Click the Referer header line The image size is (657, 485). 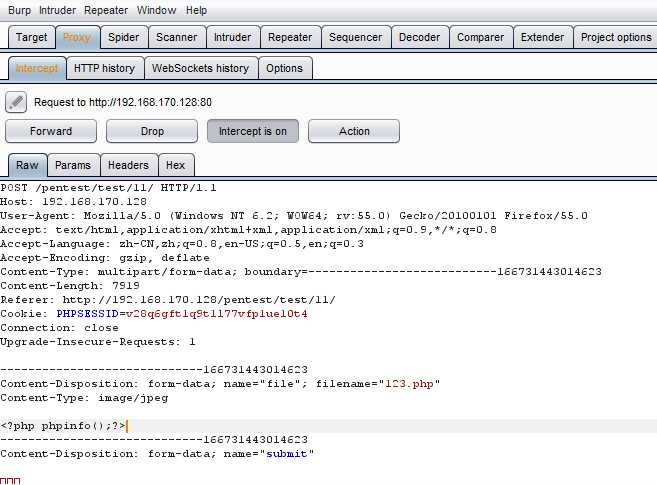168,300
